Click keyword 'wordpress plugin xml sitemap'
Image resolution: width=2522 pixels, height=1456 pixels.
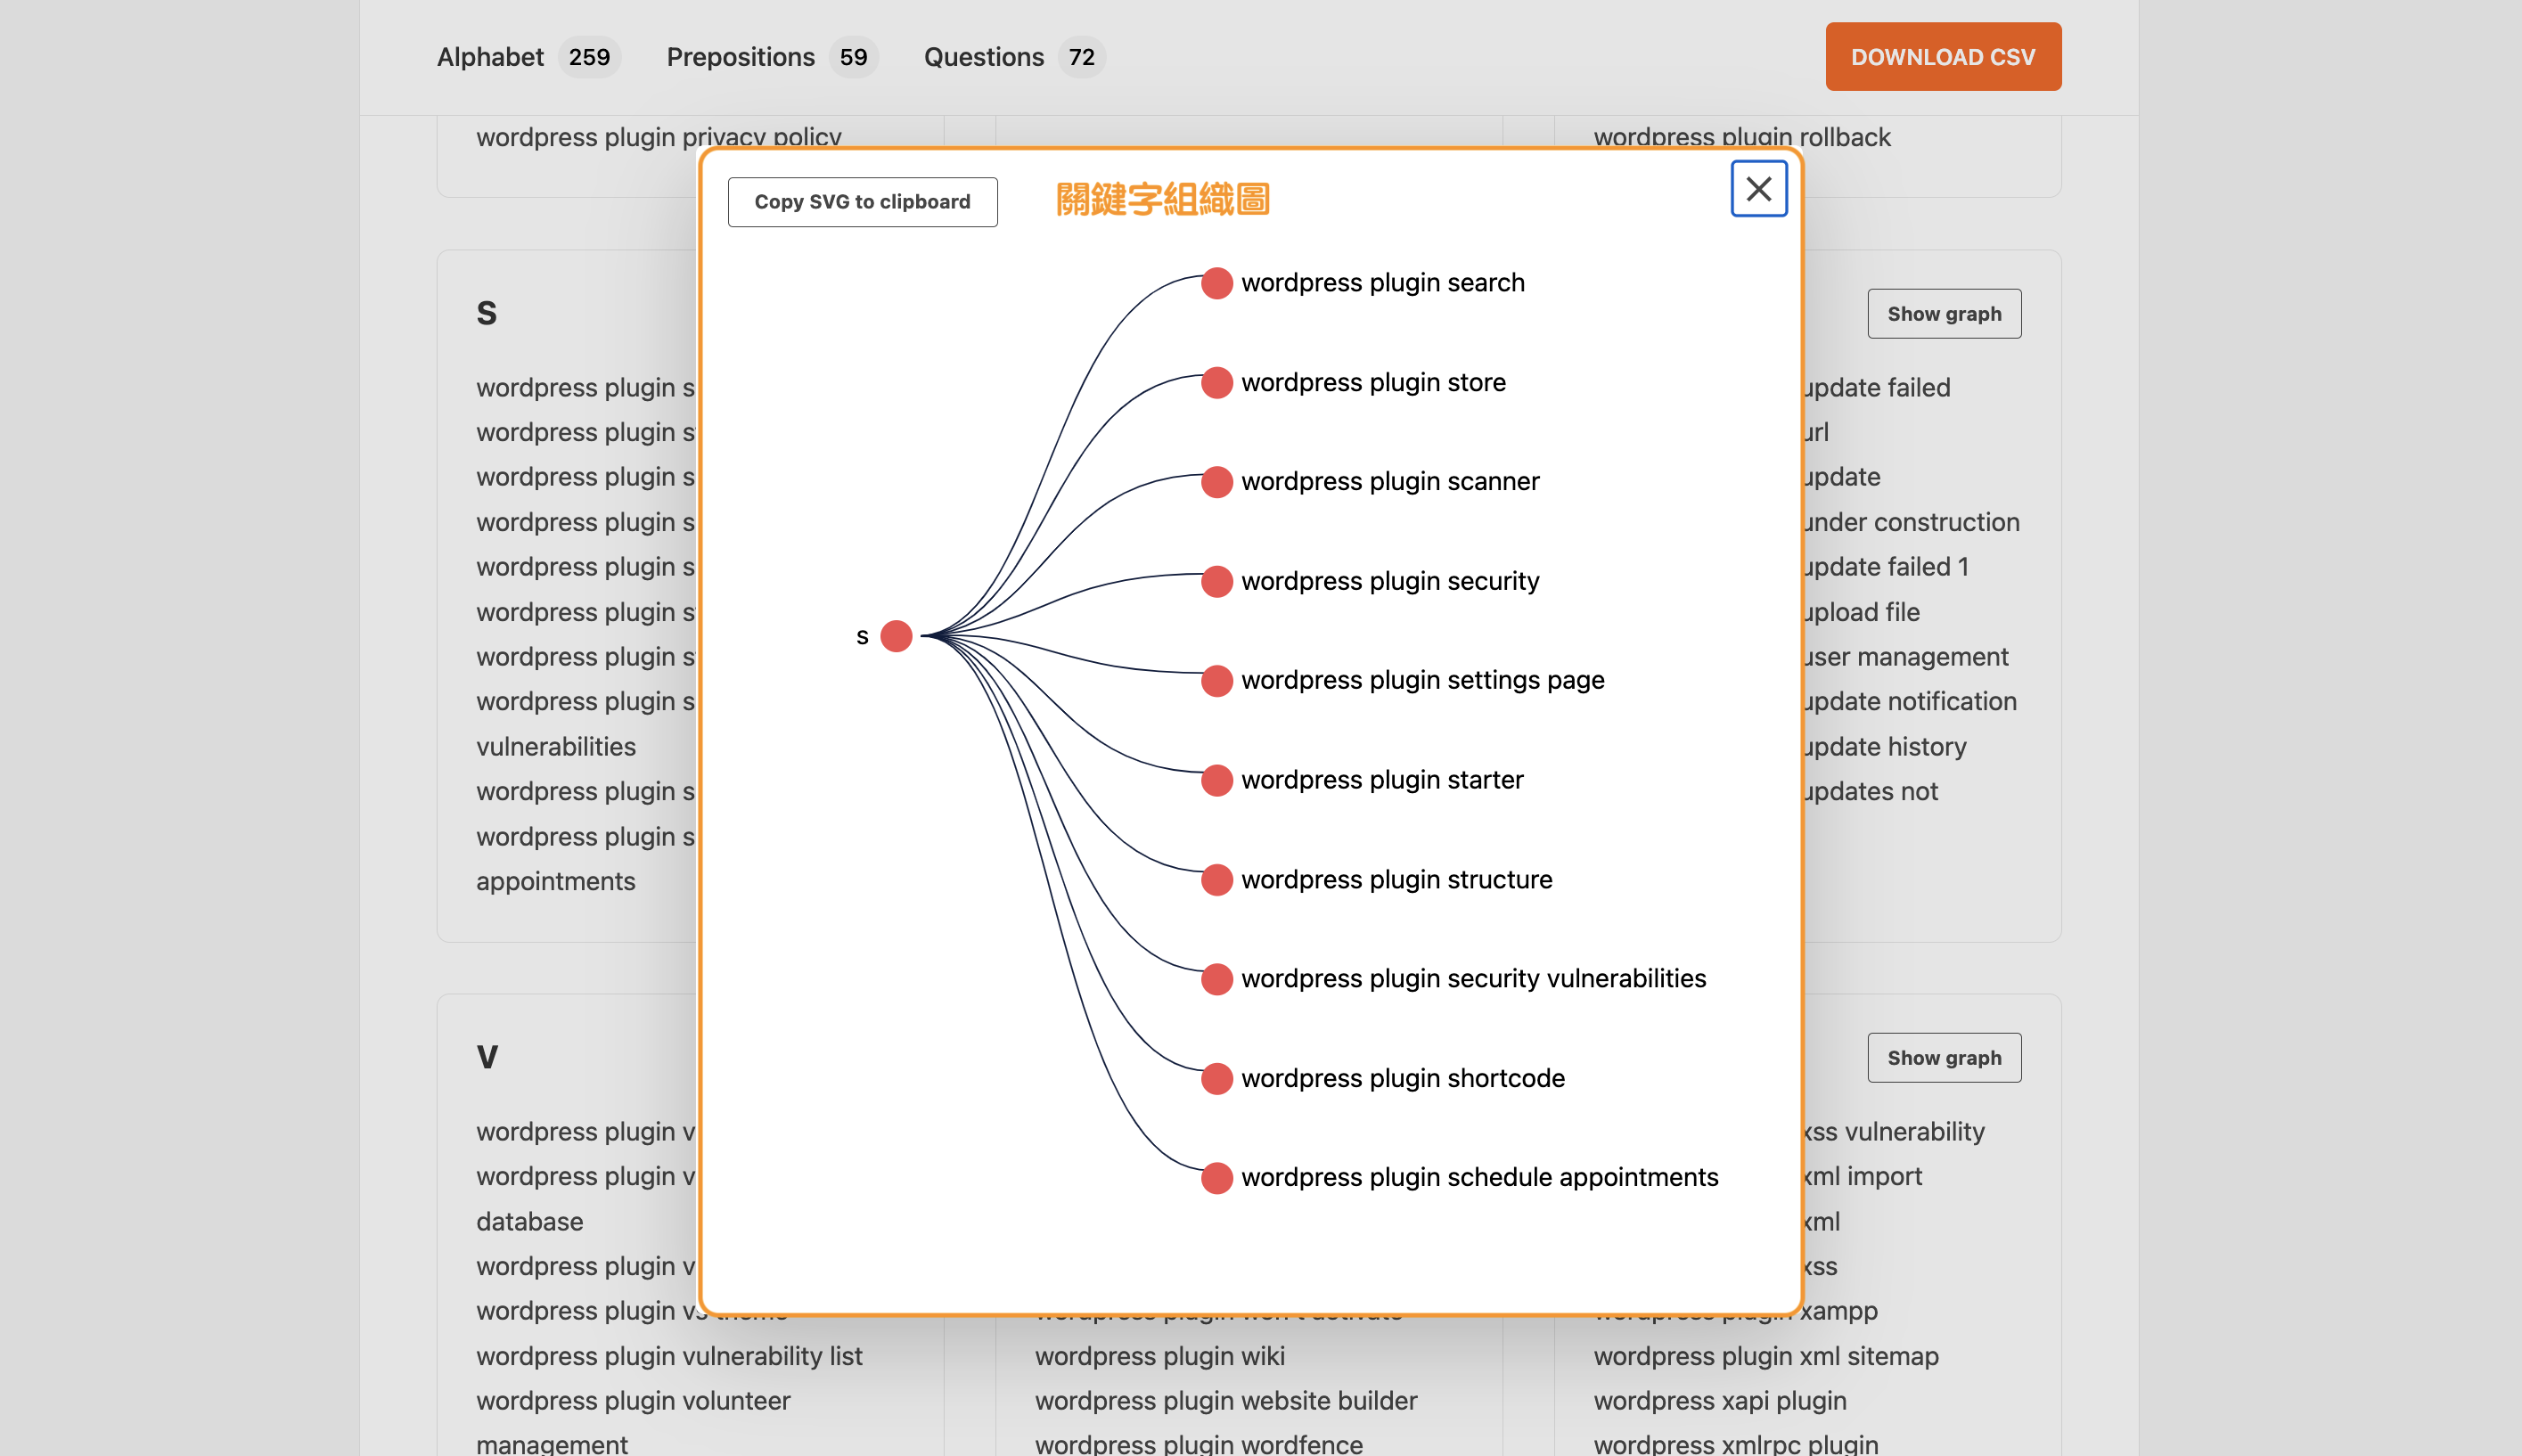[1766, 1356]
